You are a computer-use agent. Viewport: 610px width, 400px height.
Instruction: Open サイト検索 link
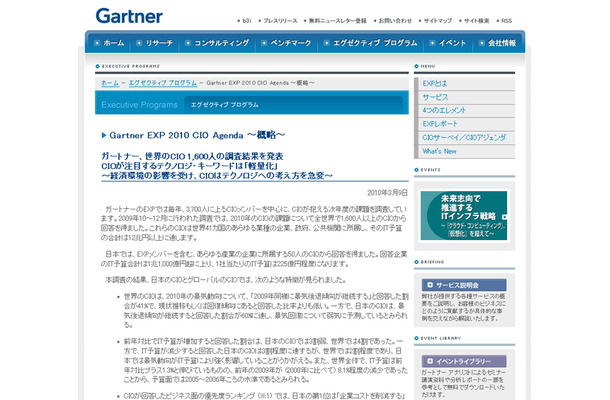477,21
